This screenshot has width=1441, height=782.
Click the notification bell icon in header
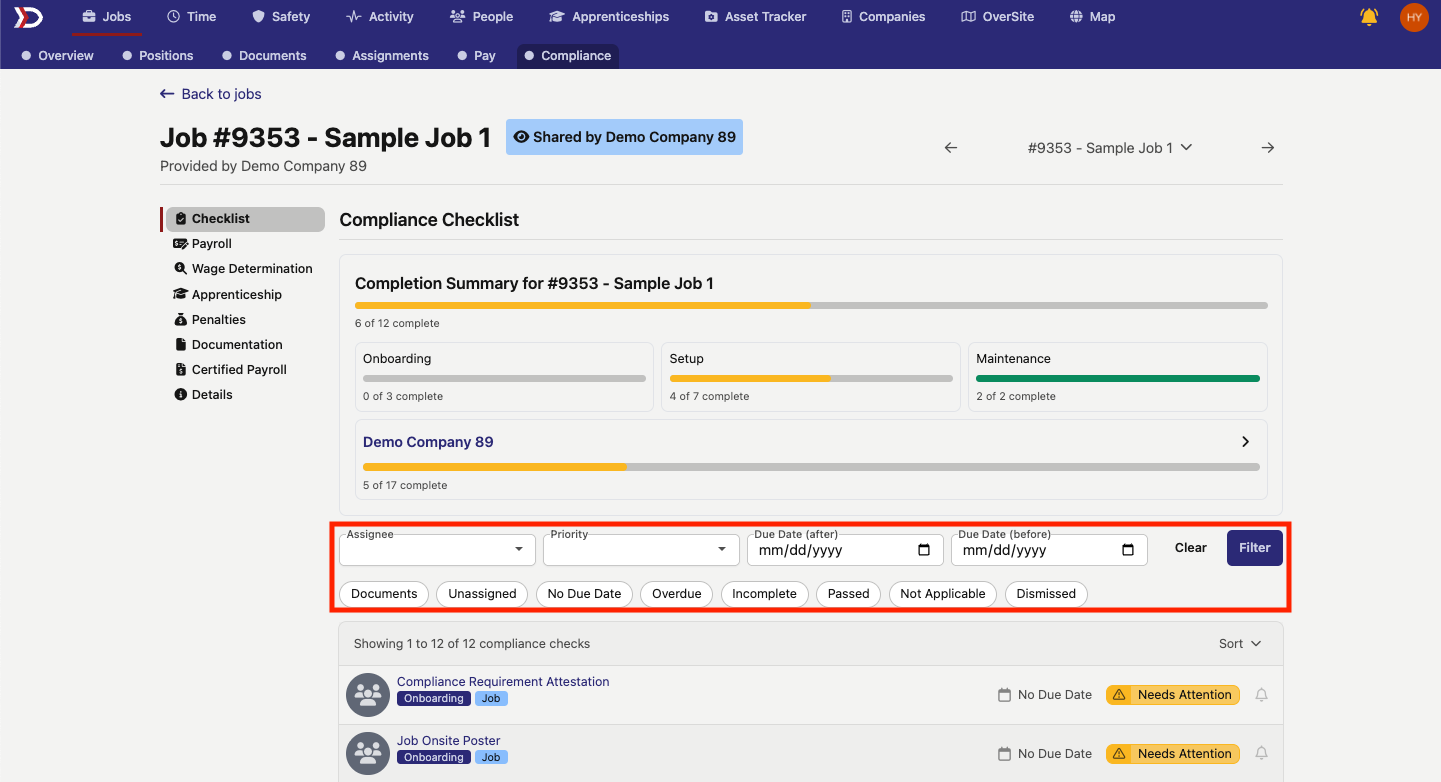(x=1369, y=17)
